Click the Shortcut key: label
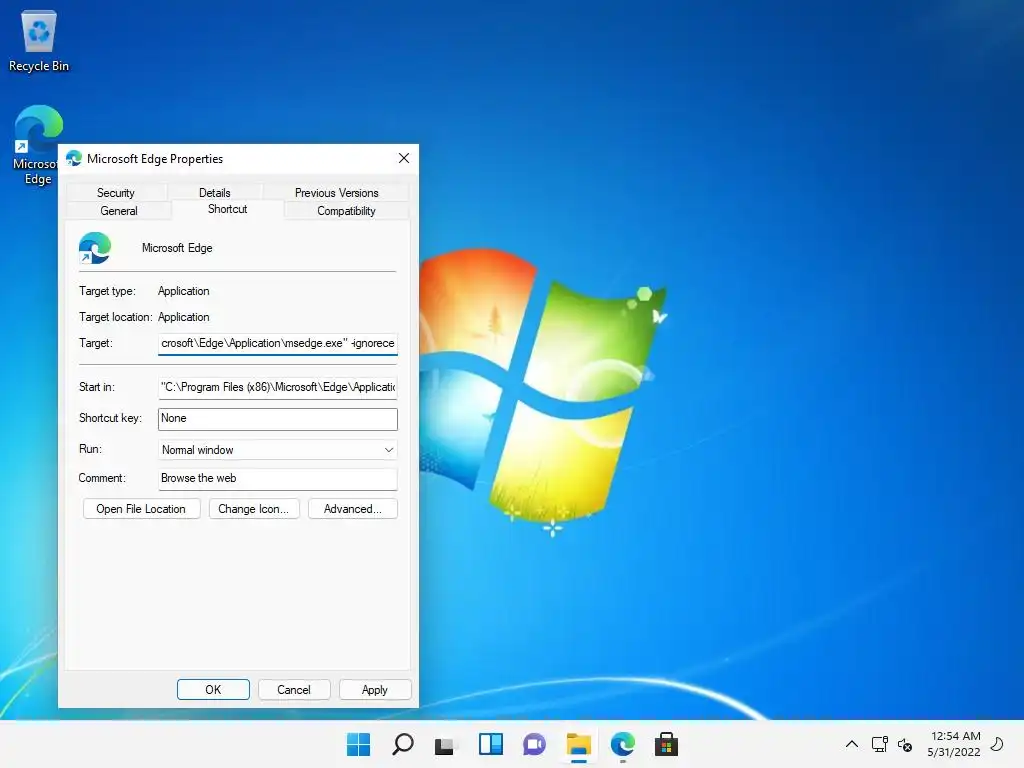Screen dimensions: 1024x768 tap(110, 418)
